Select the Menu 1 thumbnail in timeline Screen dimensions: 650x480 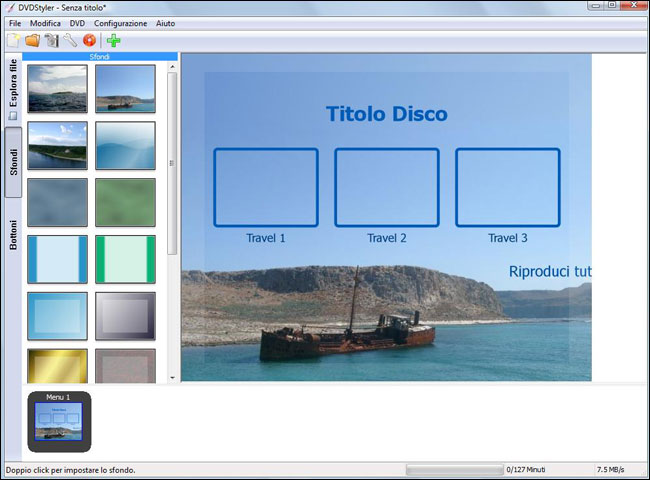59,422
